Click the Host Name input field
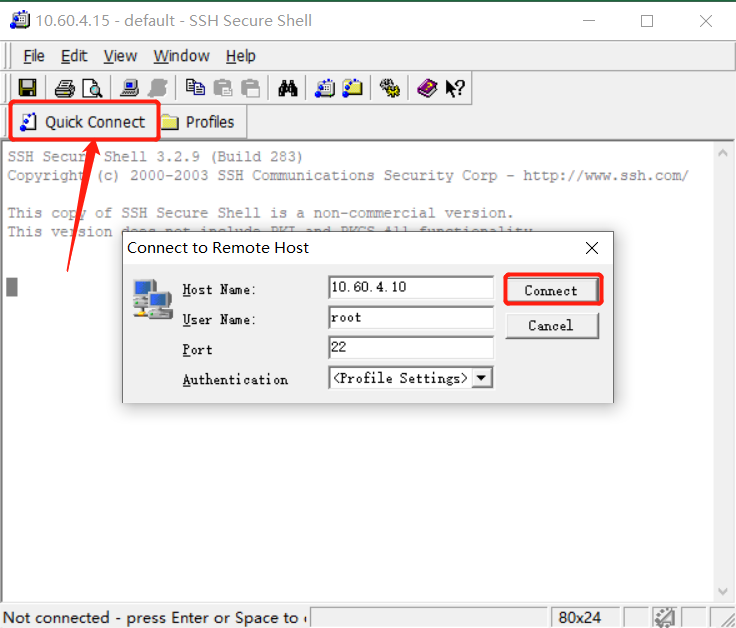The height and width of the screenshot is (628, 736). [x=411, y=287]
